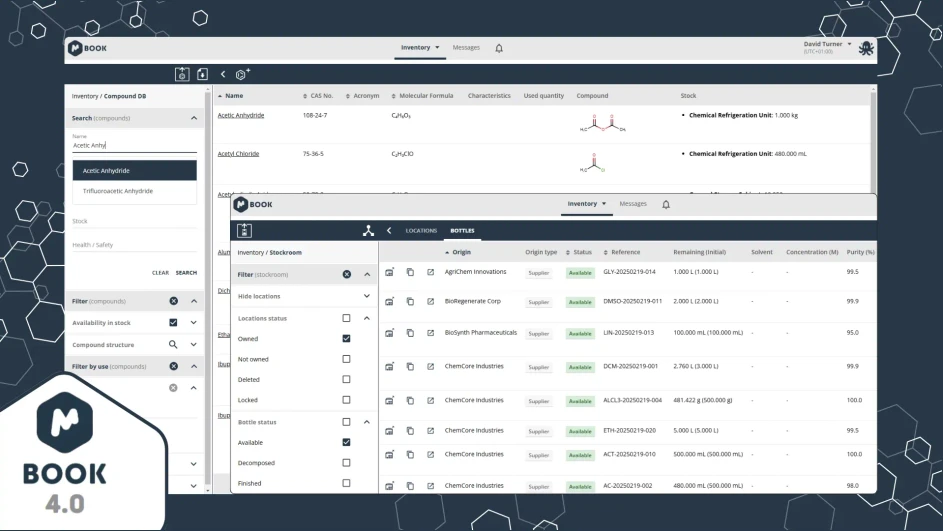Click the M BOOK logo in Compound DB window
The height and width of the screenshot is (531, 943).
pyautogui.click(x=87, y=48)
